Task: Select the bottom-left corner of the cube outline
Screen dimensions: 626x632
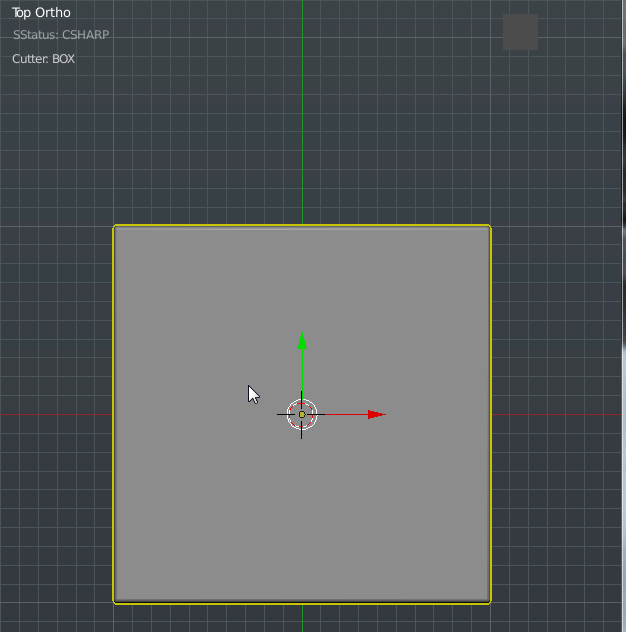Action: pos(115,602)
